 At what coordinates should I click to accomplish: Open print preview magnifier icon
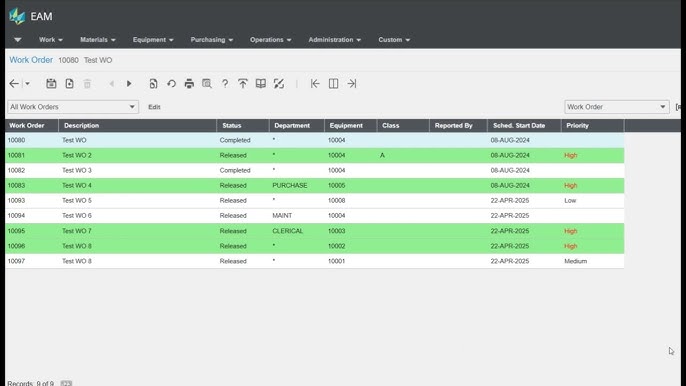207,84
